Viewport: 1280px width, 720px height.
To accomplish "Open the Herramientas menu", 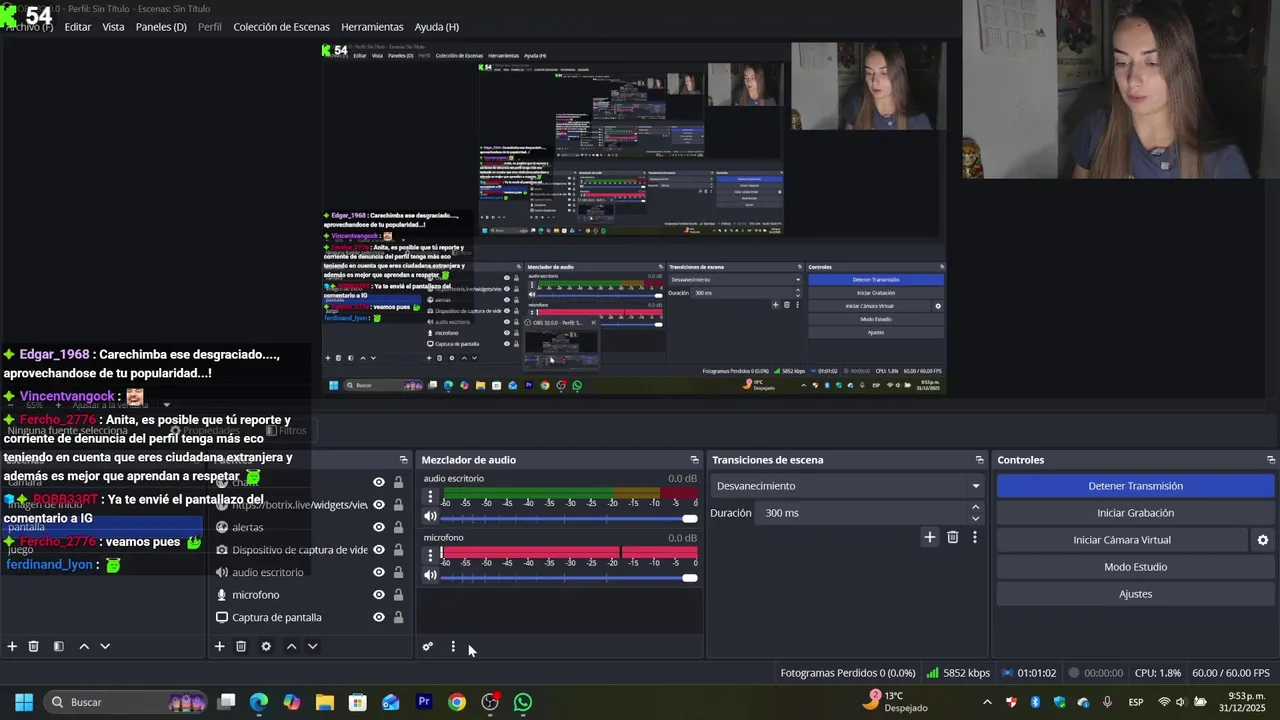I will tap(372, 27).
